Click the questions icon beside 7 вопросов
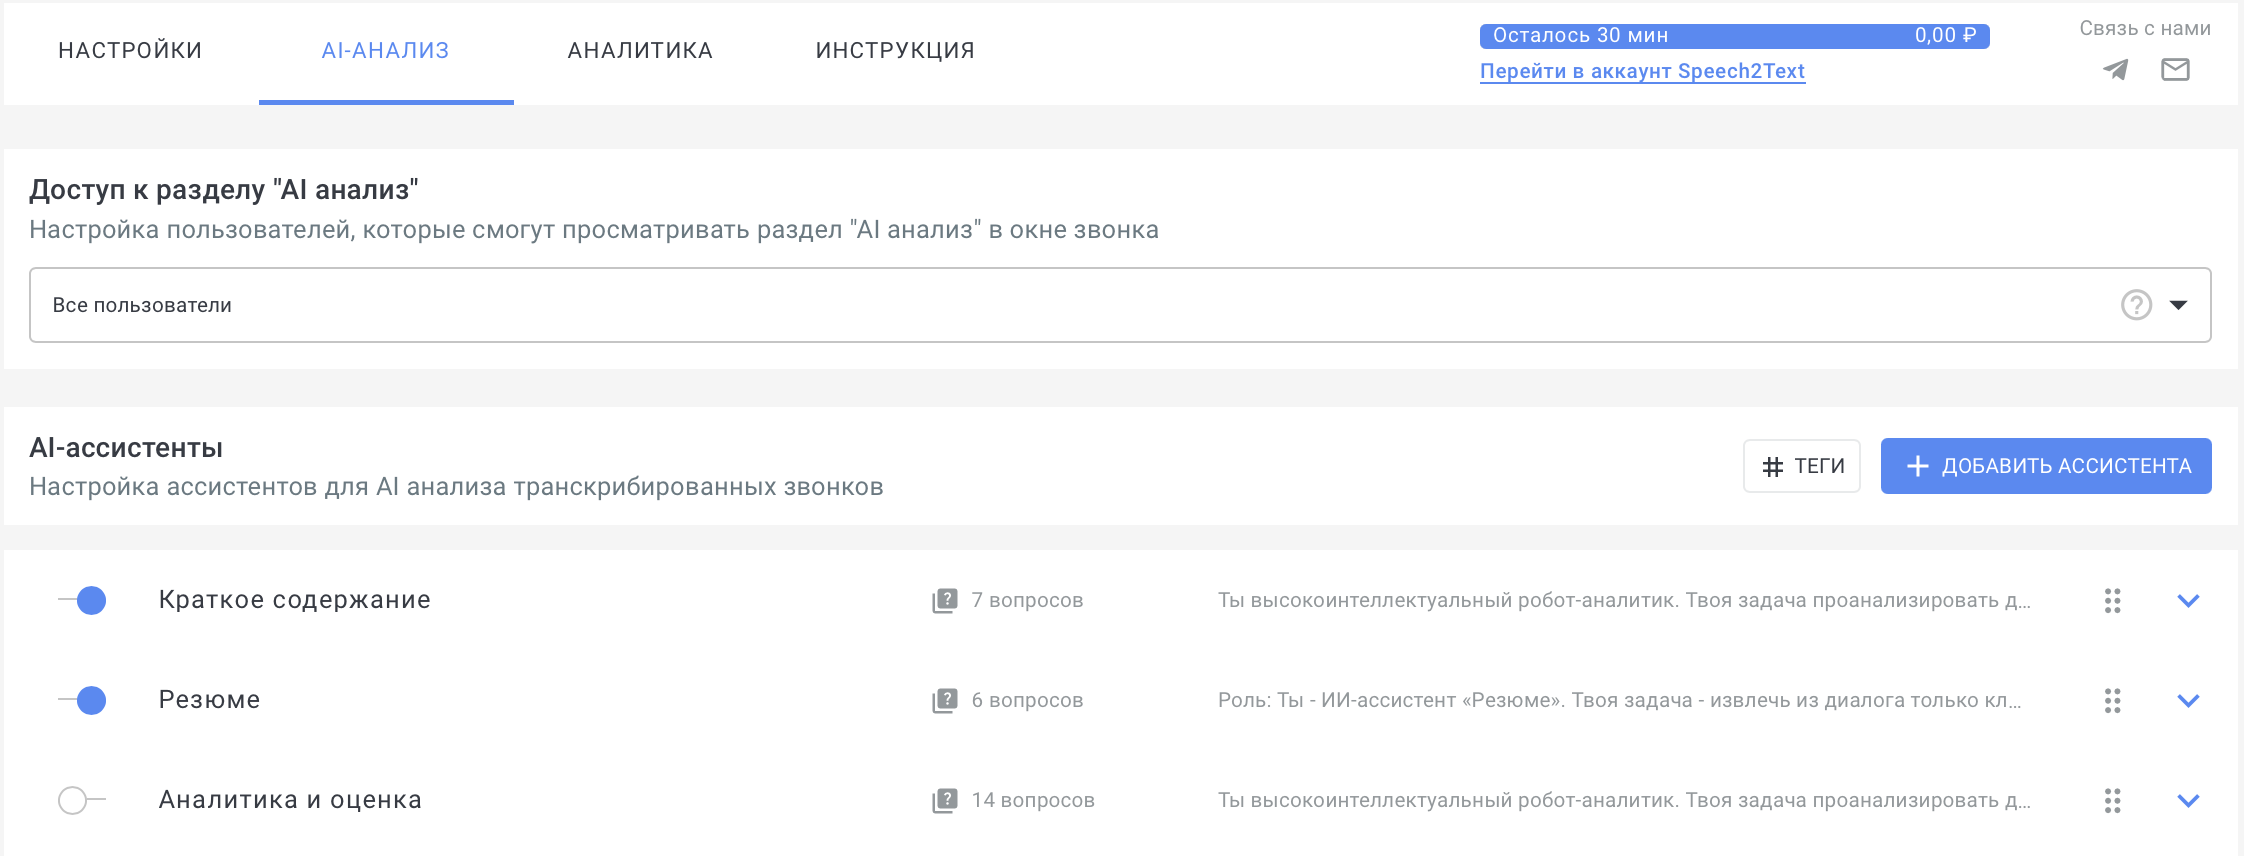This screenshot has height=856, width=2244. tap(944, 600)
